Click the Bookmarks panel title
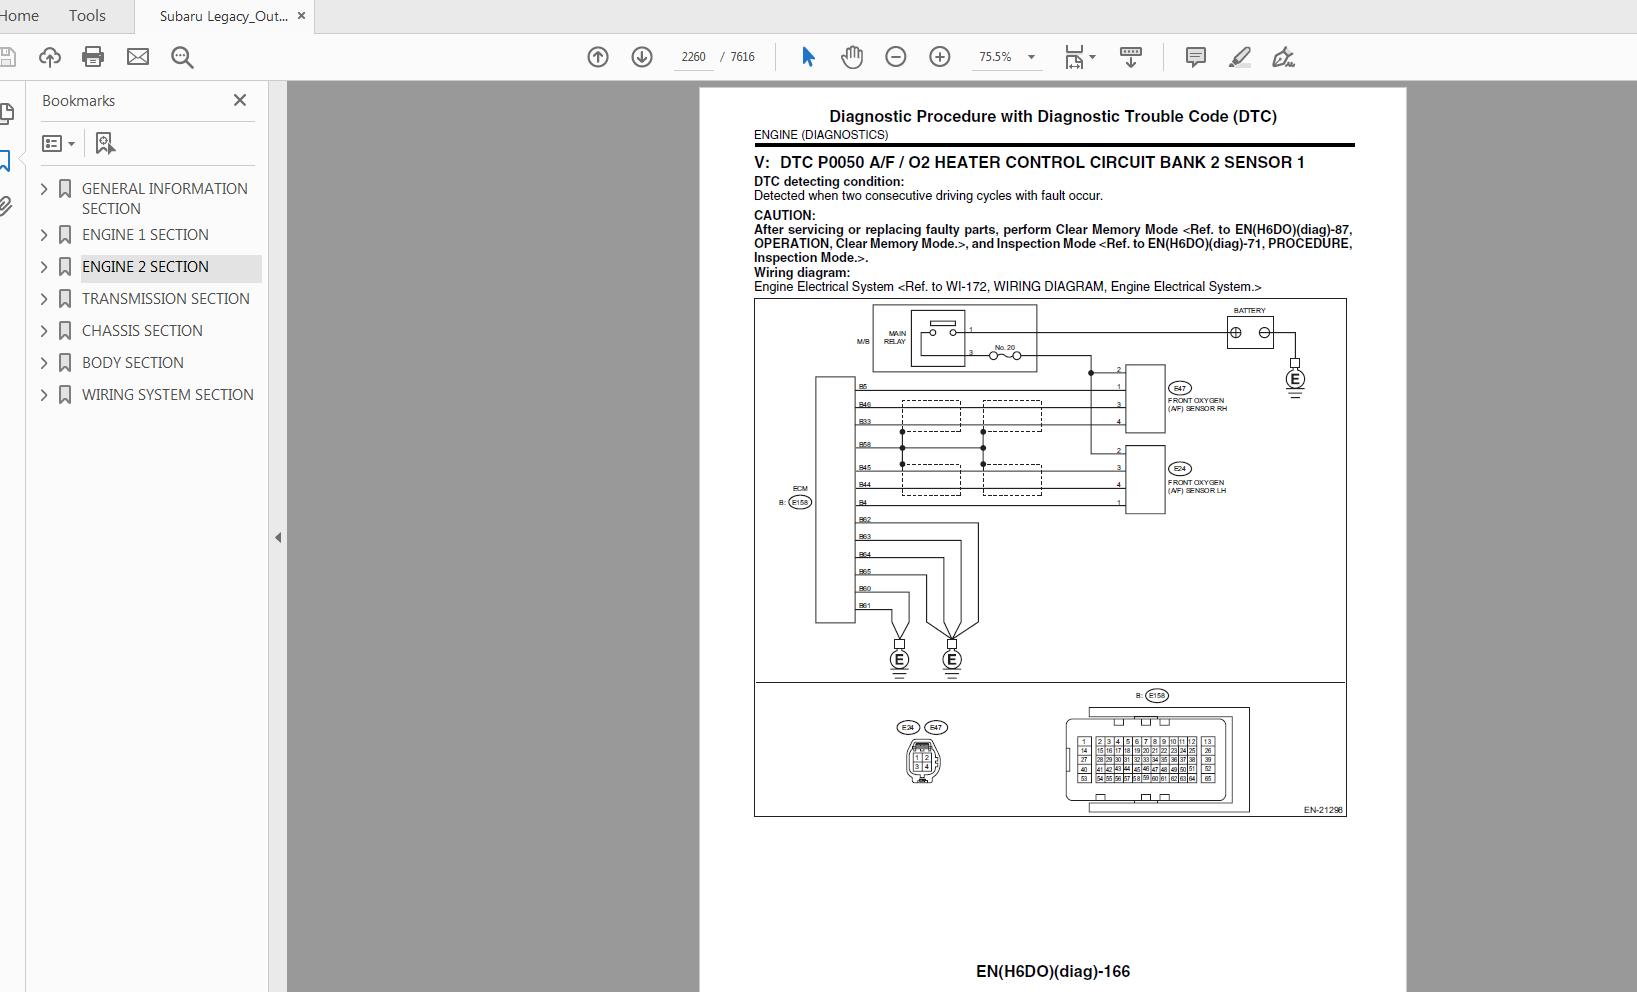Viewport: 1637px width, 992px height. [78, 100]
